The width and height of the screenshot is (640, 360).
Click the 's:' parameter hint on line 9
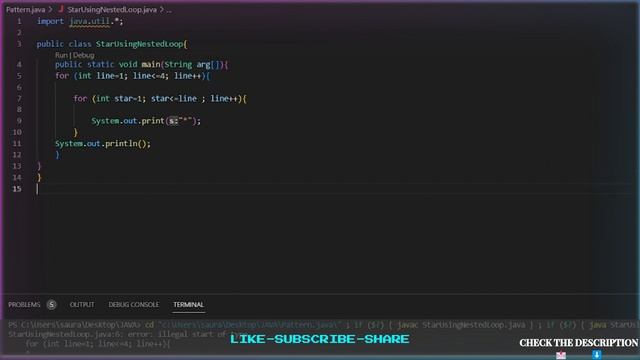click(173, 121)
